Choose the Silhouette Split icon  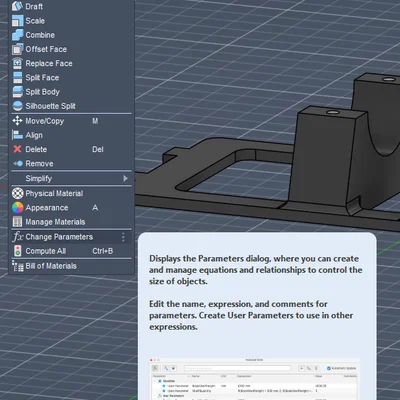pos(17,106)
